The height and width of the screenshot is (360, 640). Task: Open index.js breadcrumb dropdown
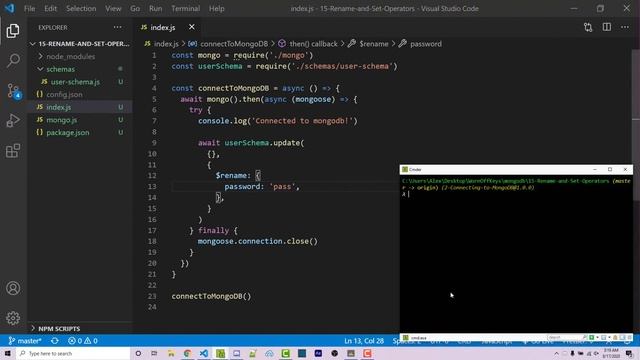[162, 44]
